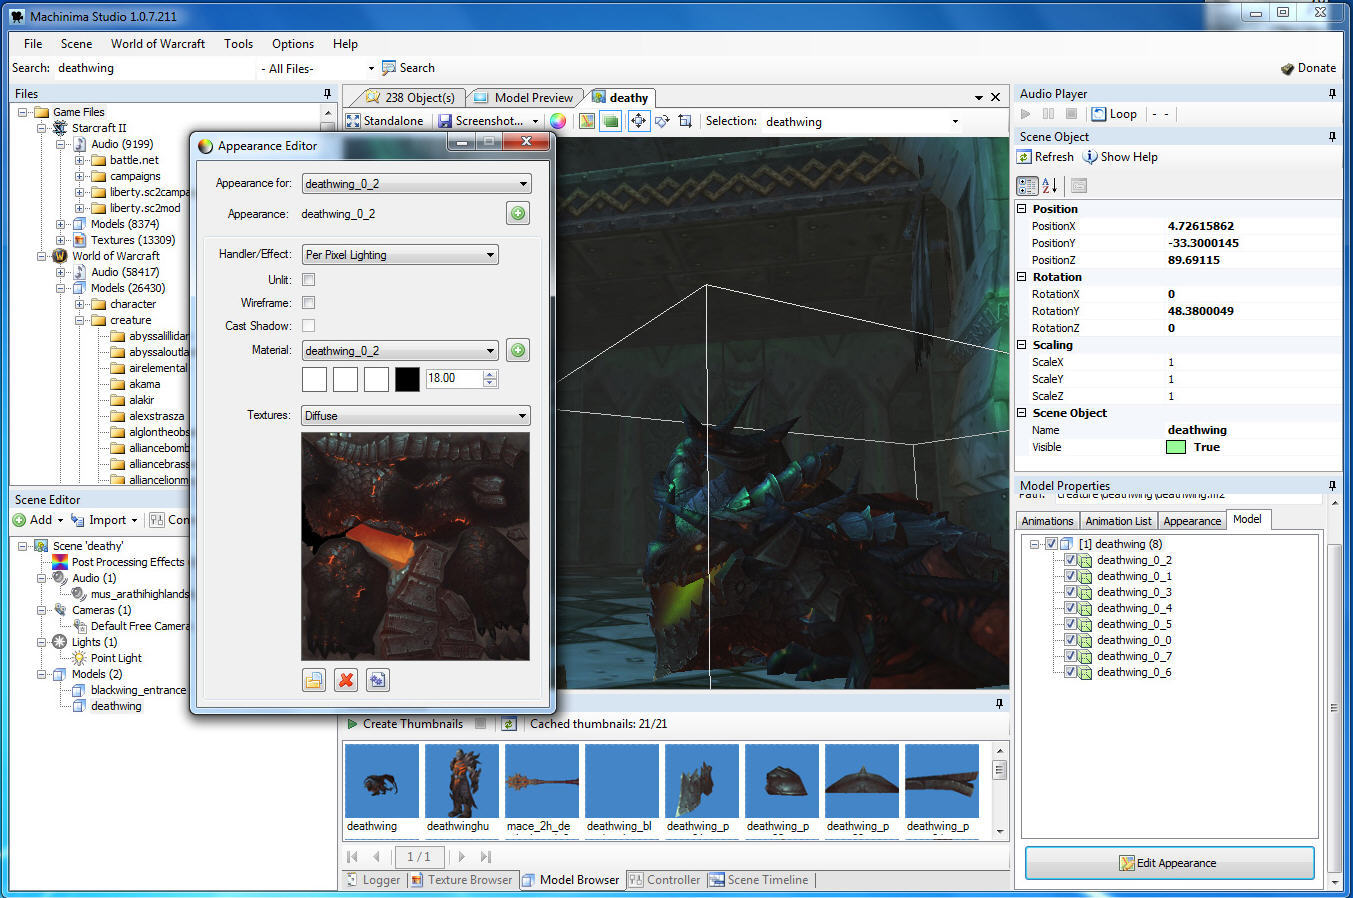Toggle Loop in the Audio Player
1353x898 pixels.
tap(1114, 114)
